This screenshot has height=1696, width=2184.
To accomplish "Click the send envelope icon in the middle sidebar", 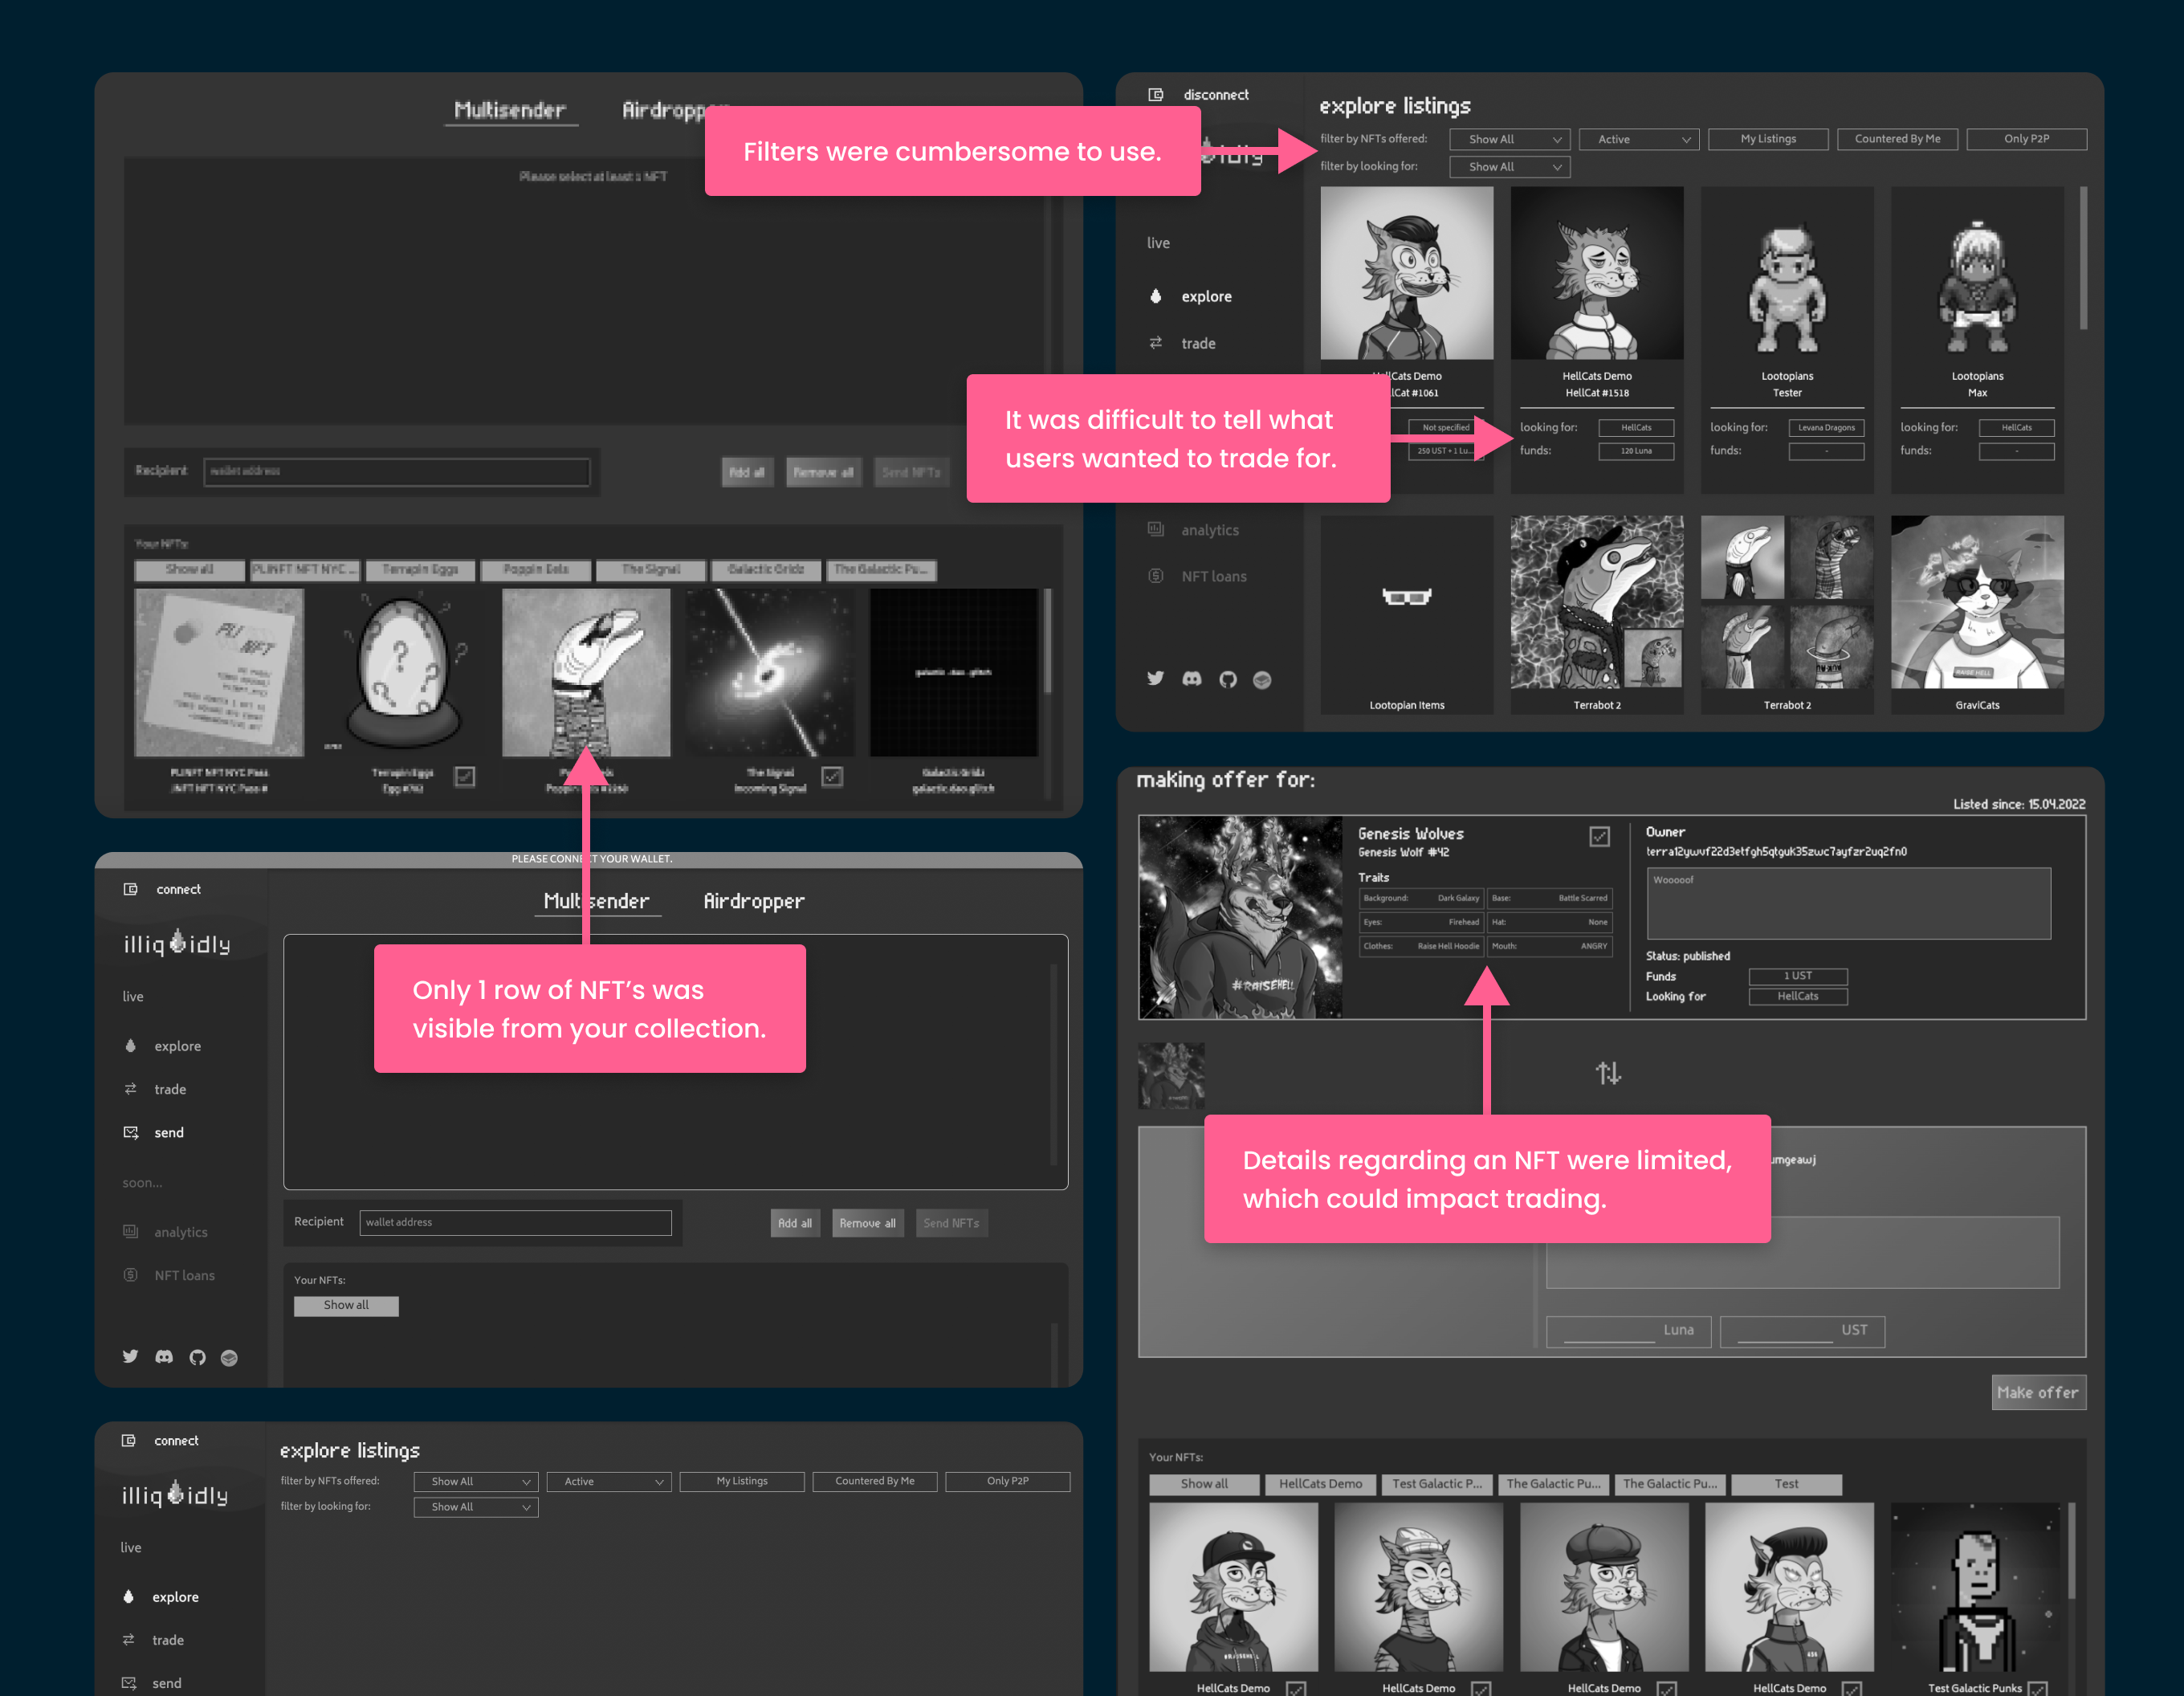I will click(130, 1132).
